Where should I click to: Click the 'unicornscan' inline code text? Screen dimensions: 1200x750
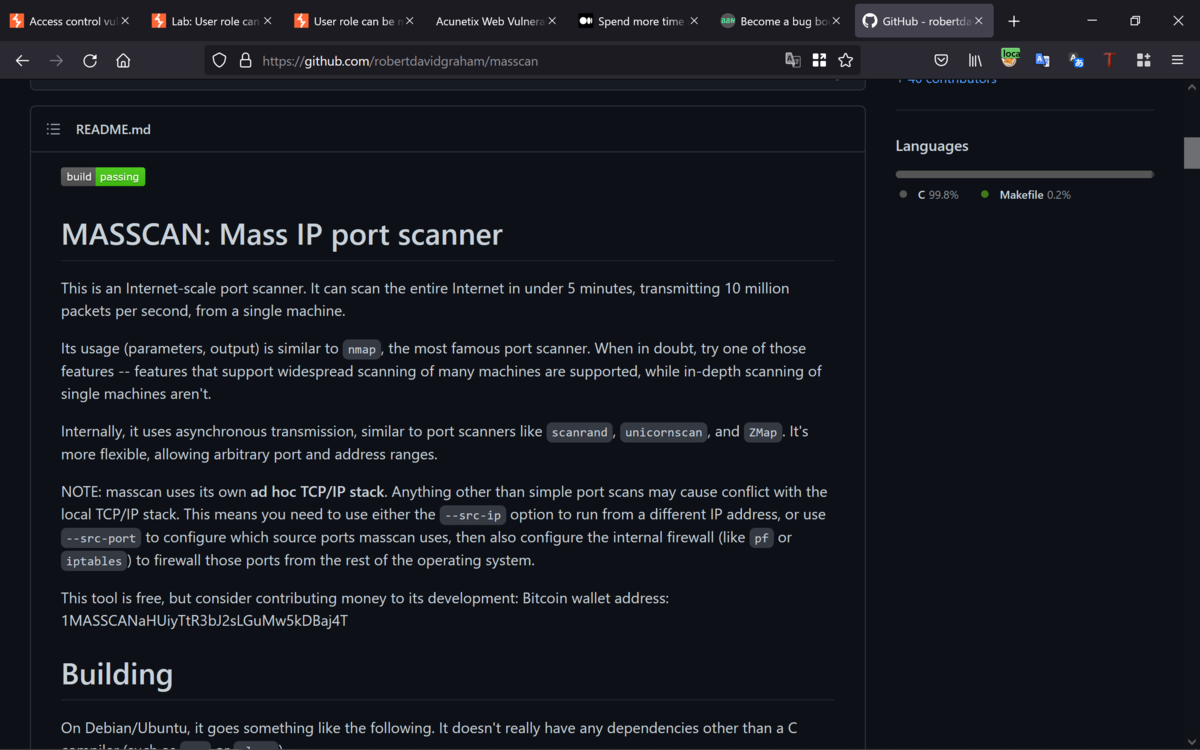pyautogui.click(x=664, y=432)
